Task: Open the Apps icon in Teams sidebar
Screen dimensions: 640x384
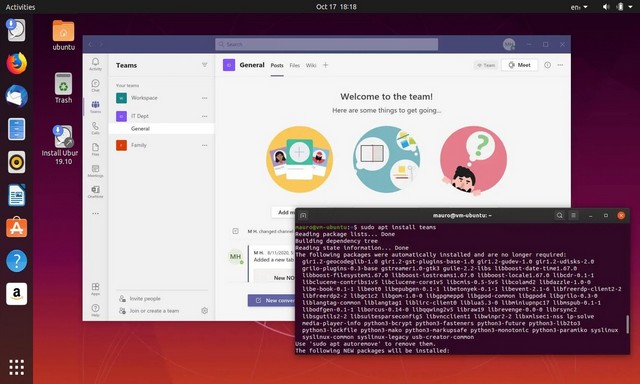Action: point(95,289)
